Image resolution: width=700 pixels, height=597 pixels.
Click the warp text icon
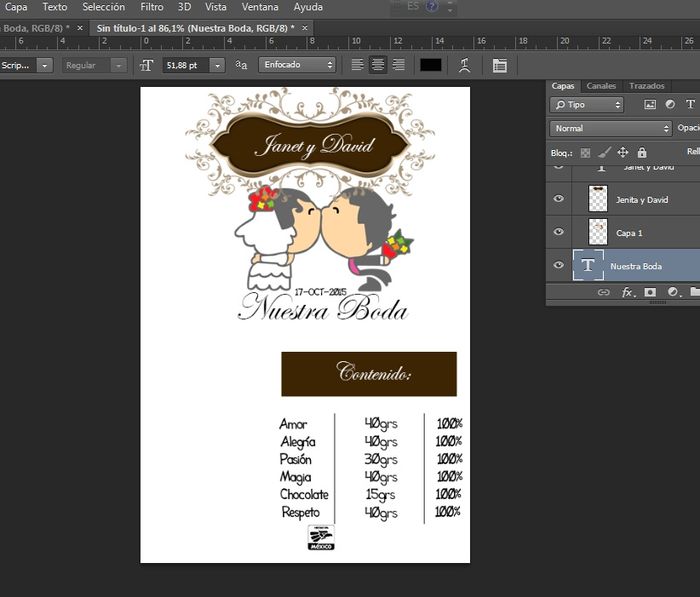tap(464, 65)
